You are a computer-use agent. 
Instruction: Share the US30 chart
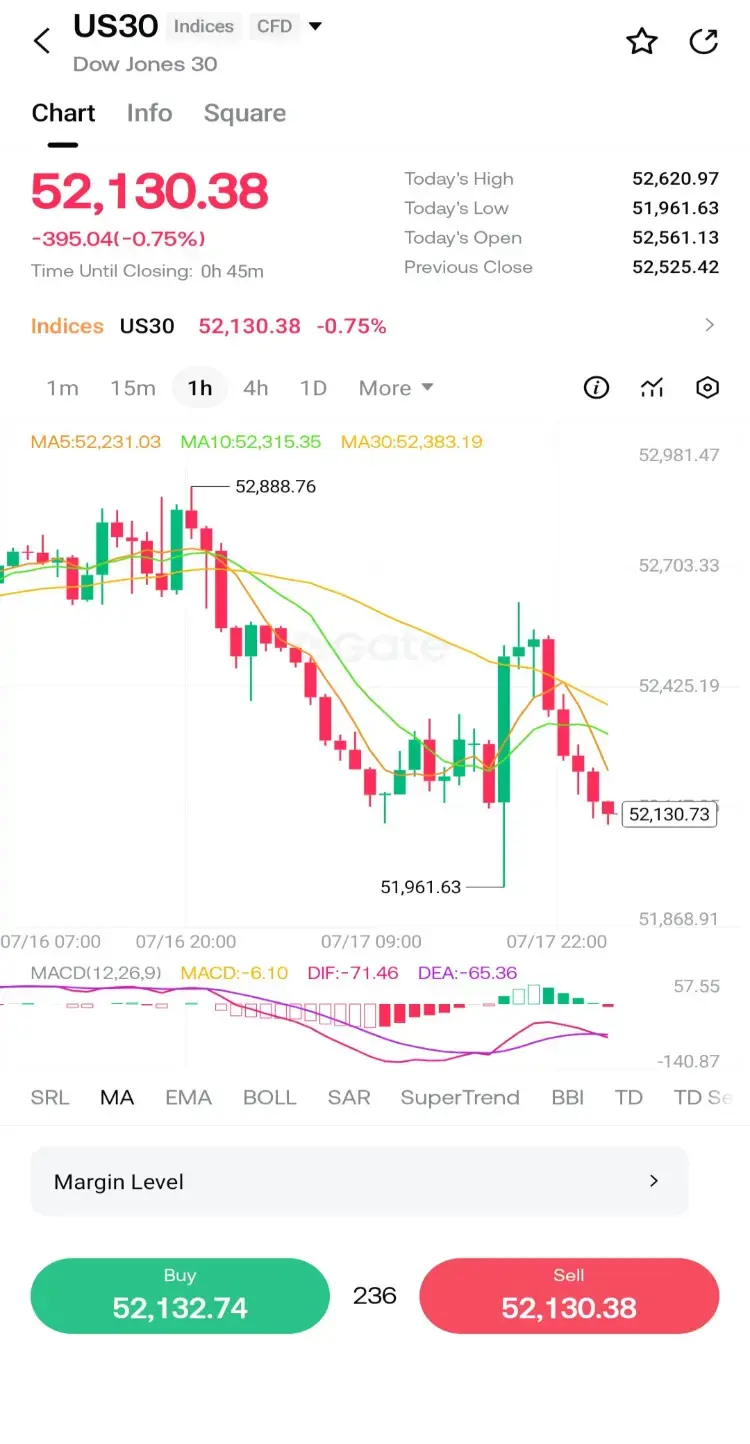tap(704, 41)
